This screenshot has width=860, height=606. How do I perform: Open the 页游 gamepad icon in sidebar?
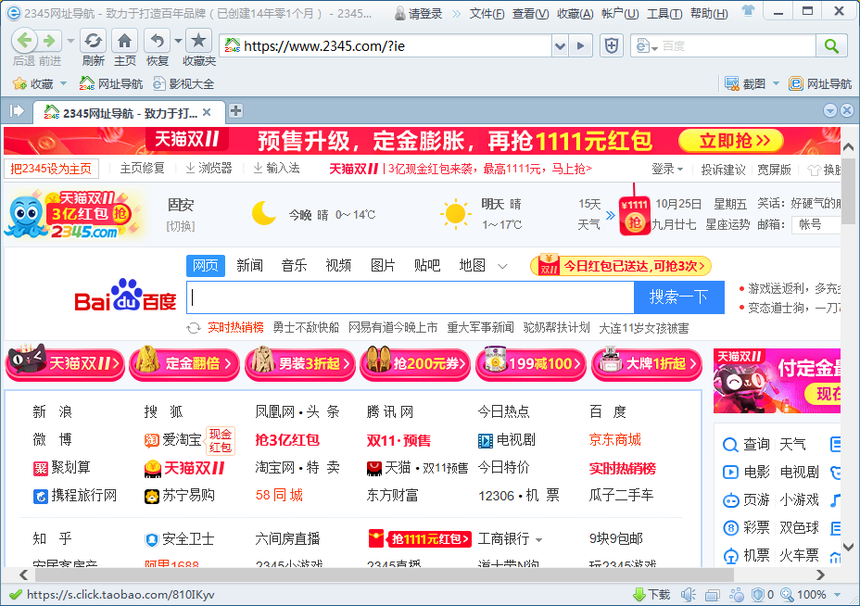coord(731,500)
